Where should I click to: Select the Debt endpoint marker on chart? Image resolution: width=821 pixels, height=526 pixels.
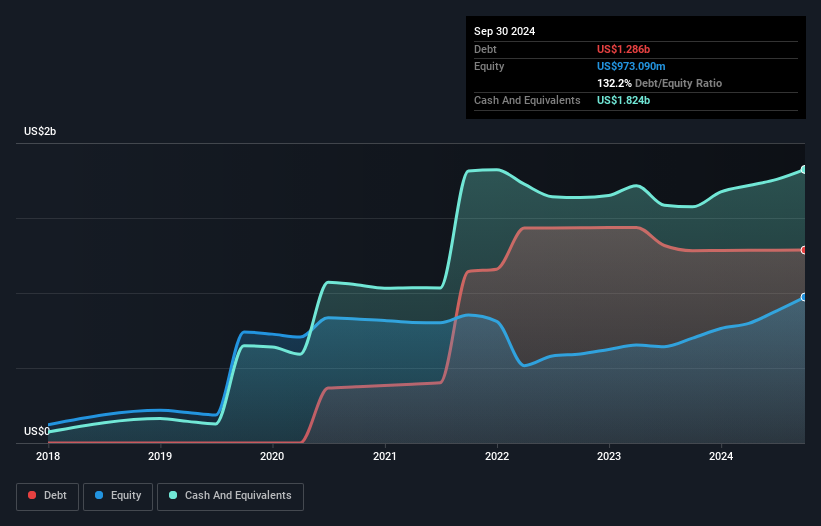804,250
